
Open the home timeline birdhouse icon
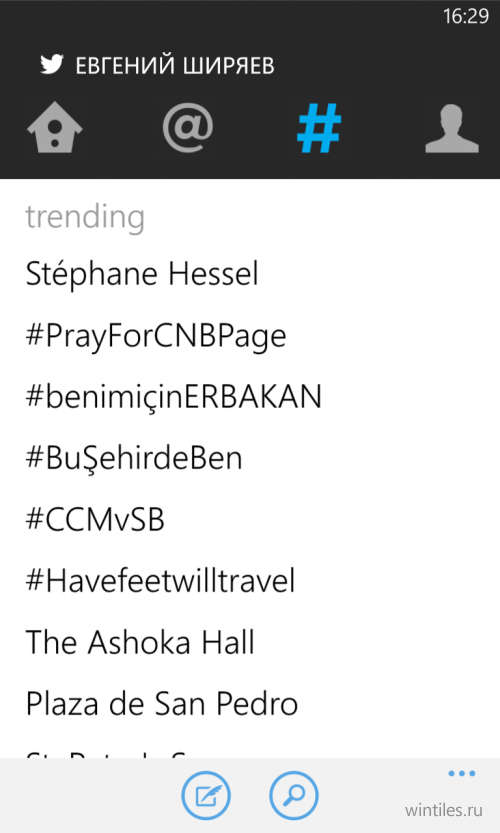pos(55,128)
